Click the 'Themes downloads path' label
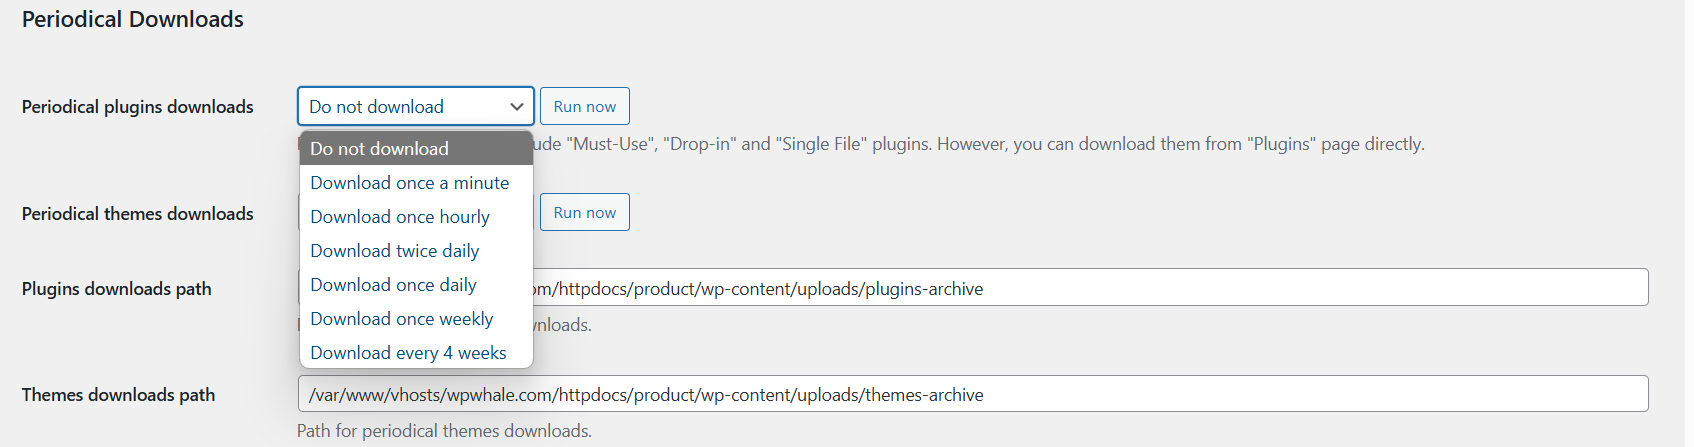Image resolution: width=1694 pixels, height=447 pixels. tap(119, 395)
